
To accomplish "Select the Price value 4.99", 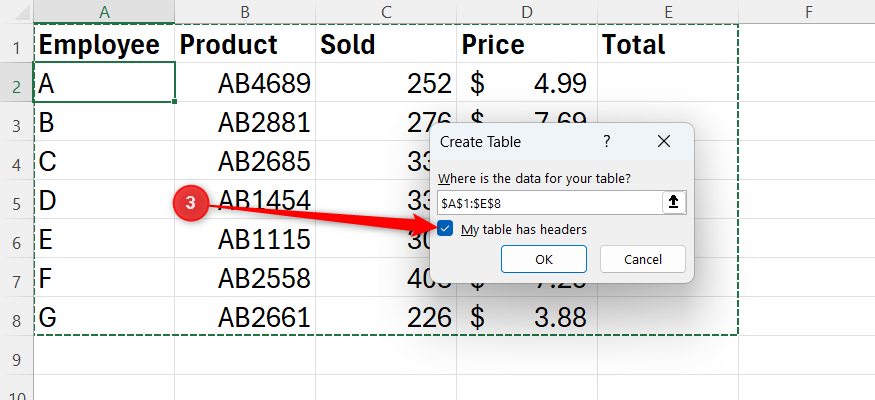I will click(x=527, y=83).
